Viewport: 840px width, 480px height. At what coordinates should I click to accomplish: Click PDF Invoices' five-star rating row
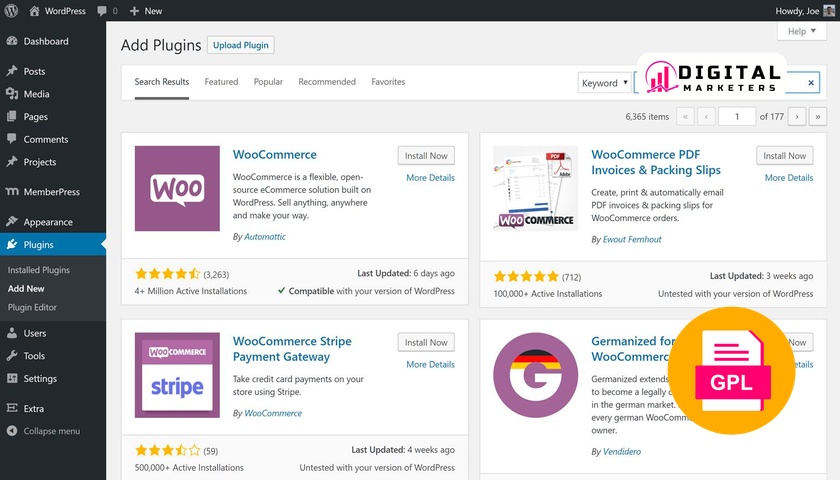point(526,276)
